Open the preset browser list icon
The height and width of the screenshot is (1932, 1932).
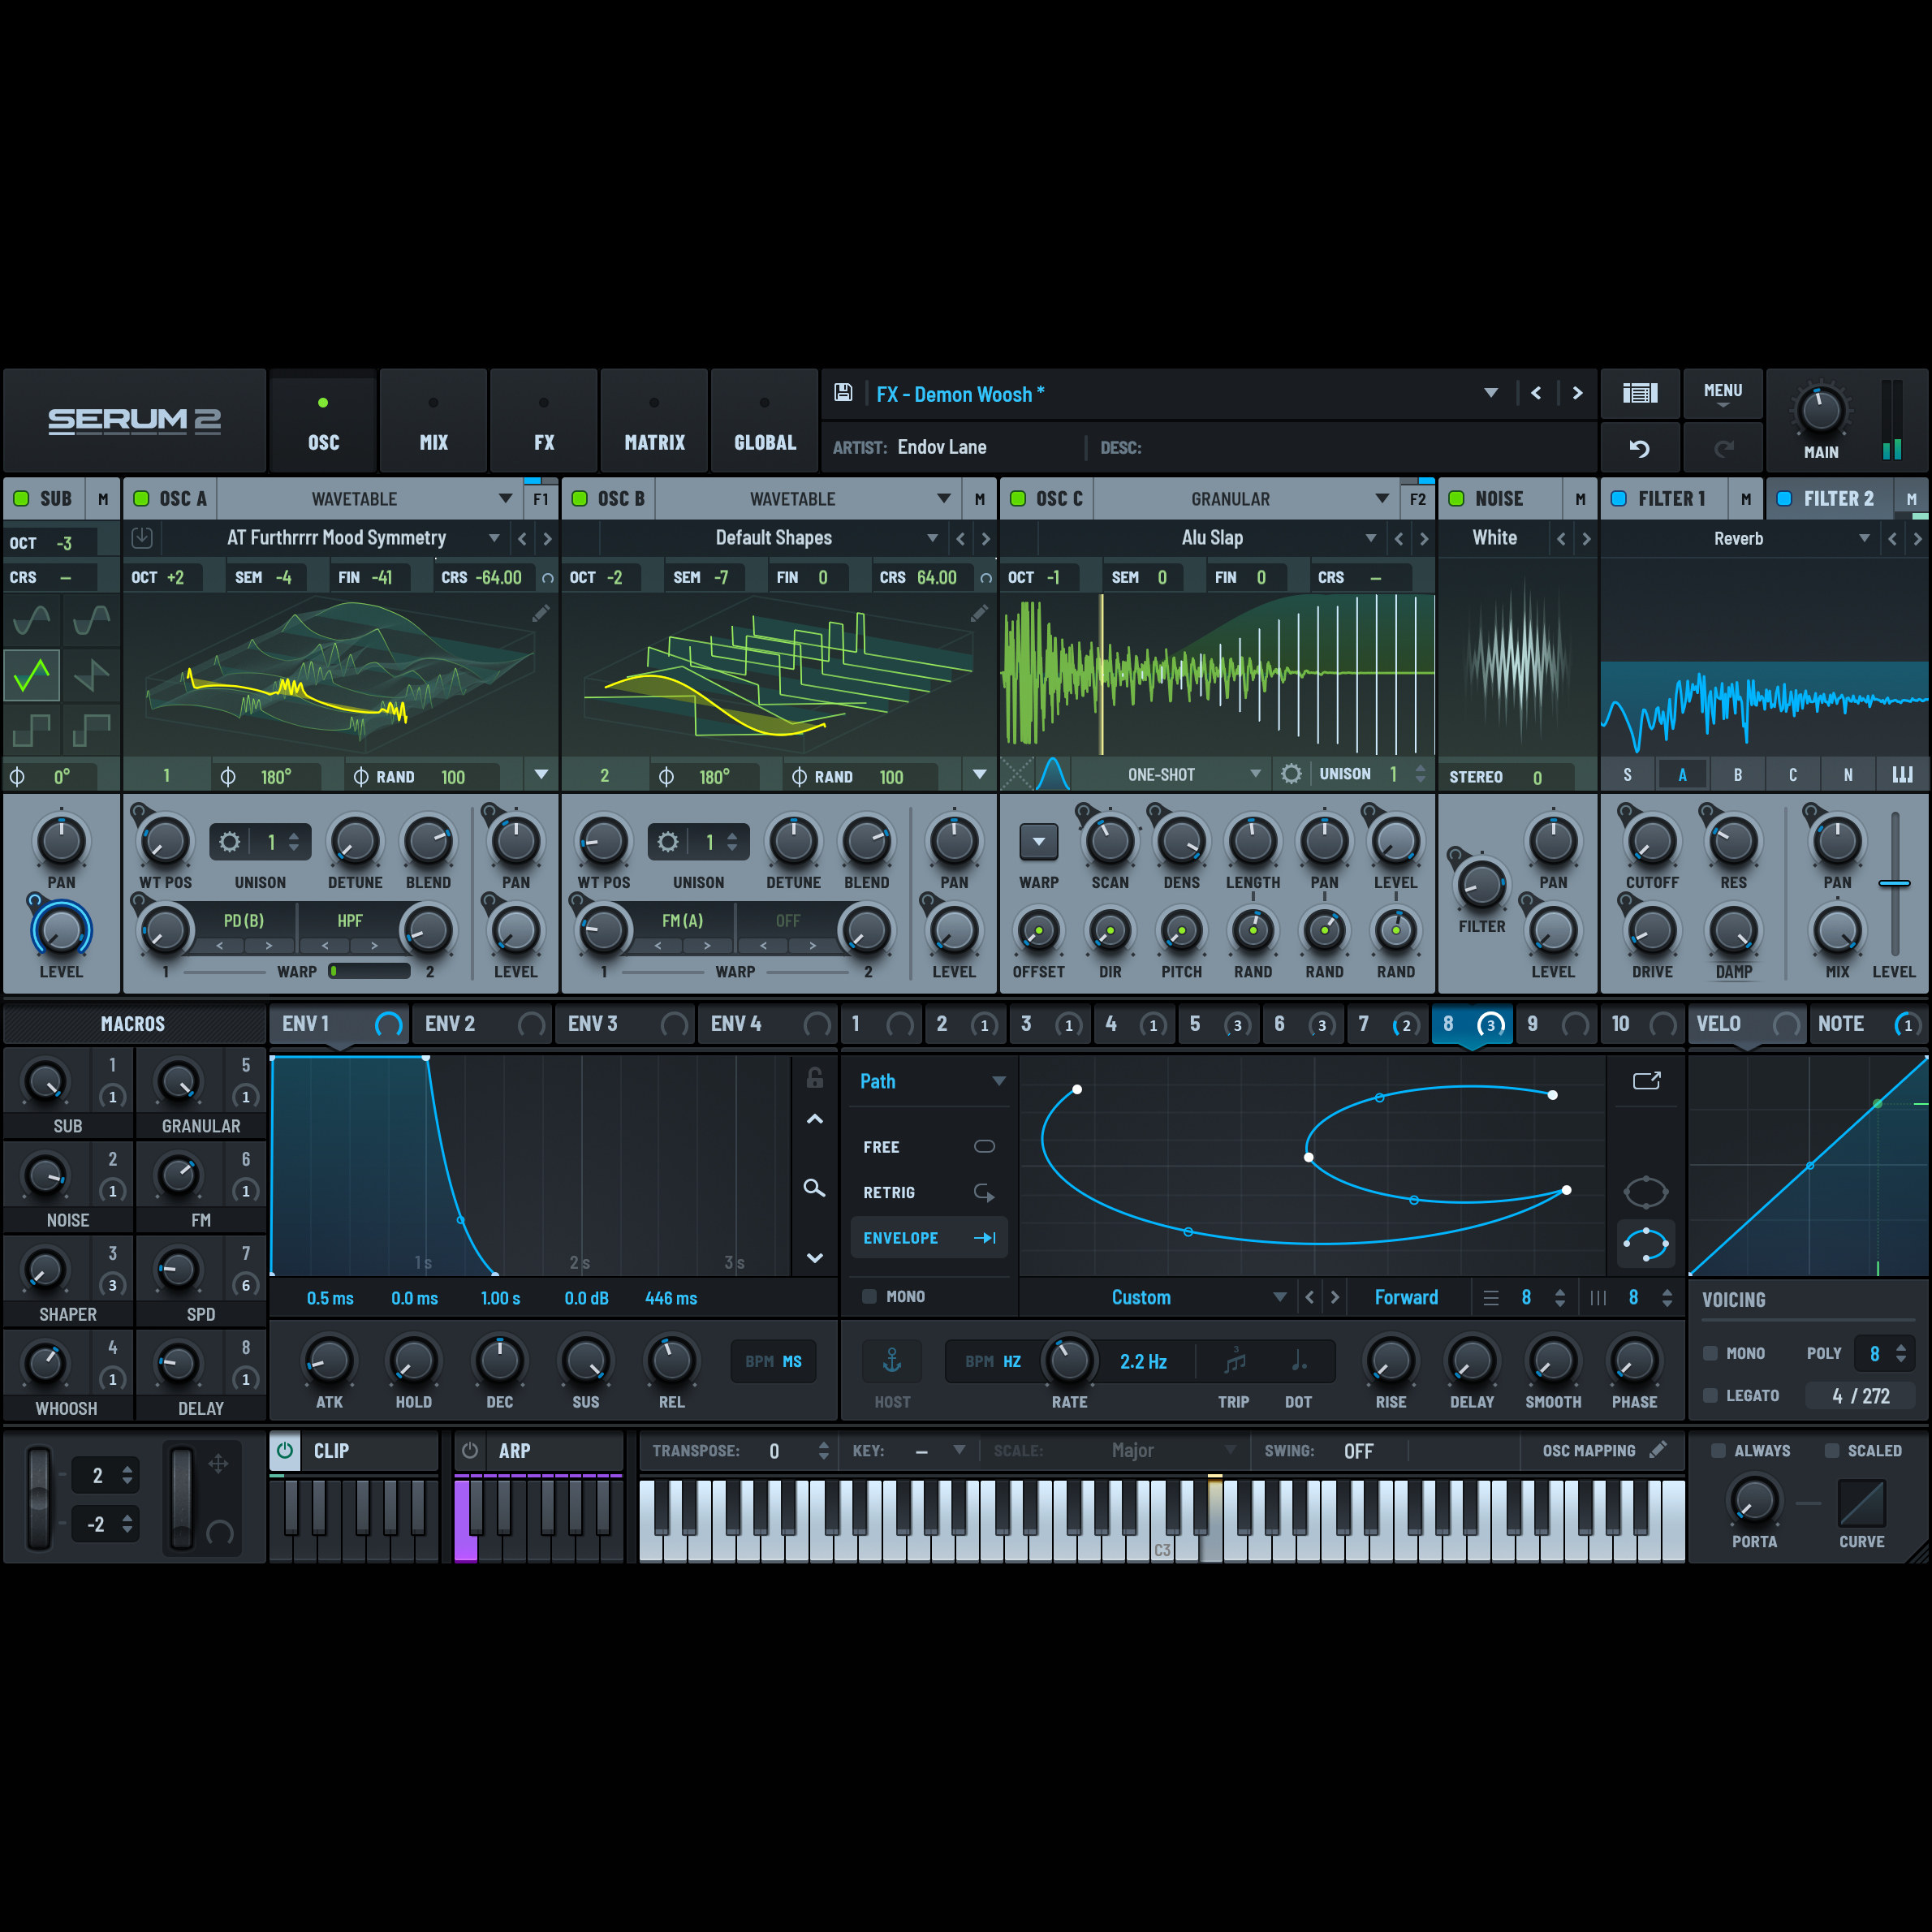pos(1639,393)
